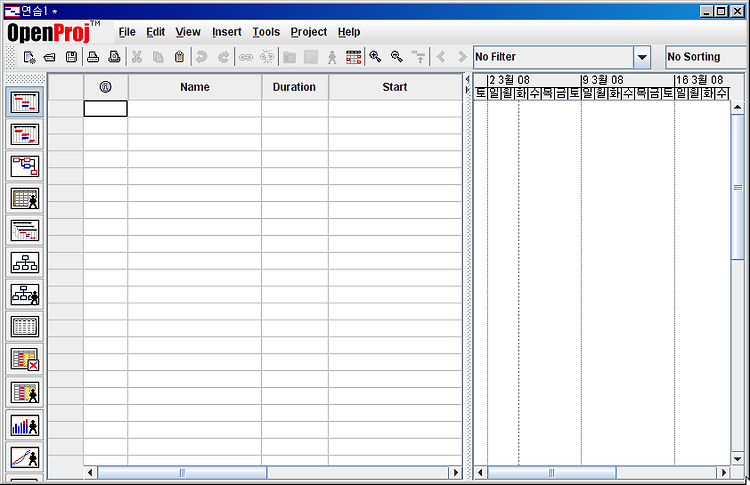Open Report view in sidebar

coord(25,326)
